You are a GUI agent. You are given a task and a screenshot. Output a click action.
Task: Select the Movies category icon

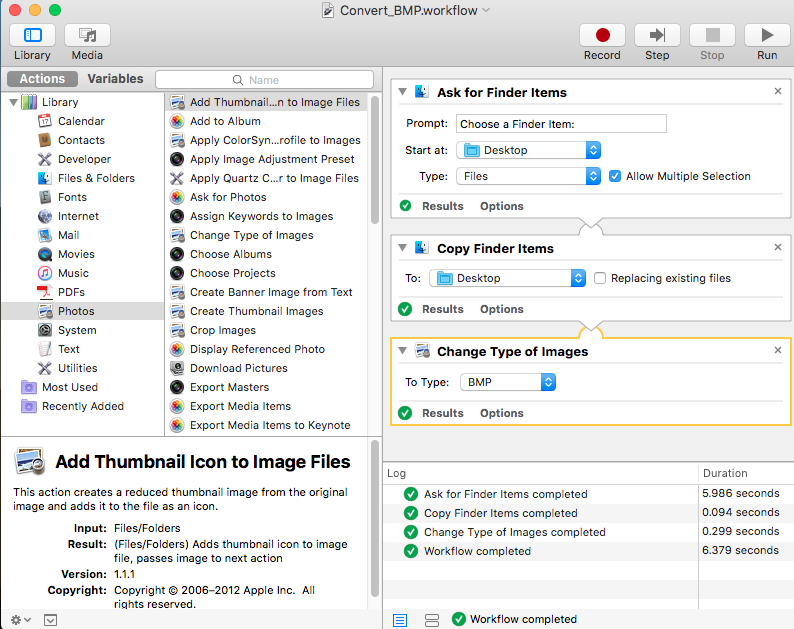(45, 254)
